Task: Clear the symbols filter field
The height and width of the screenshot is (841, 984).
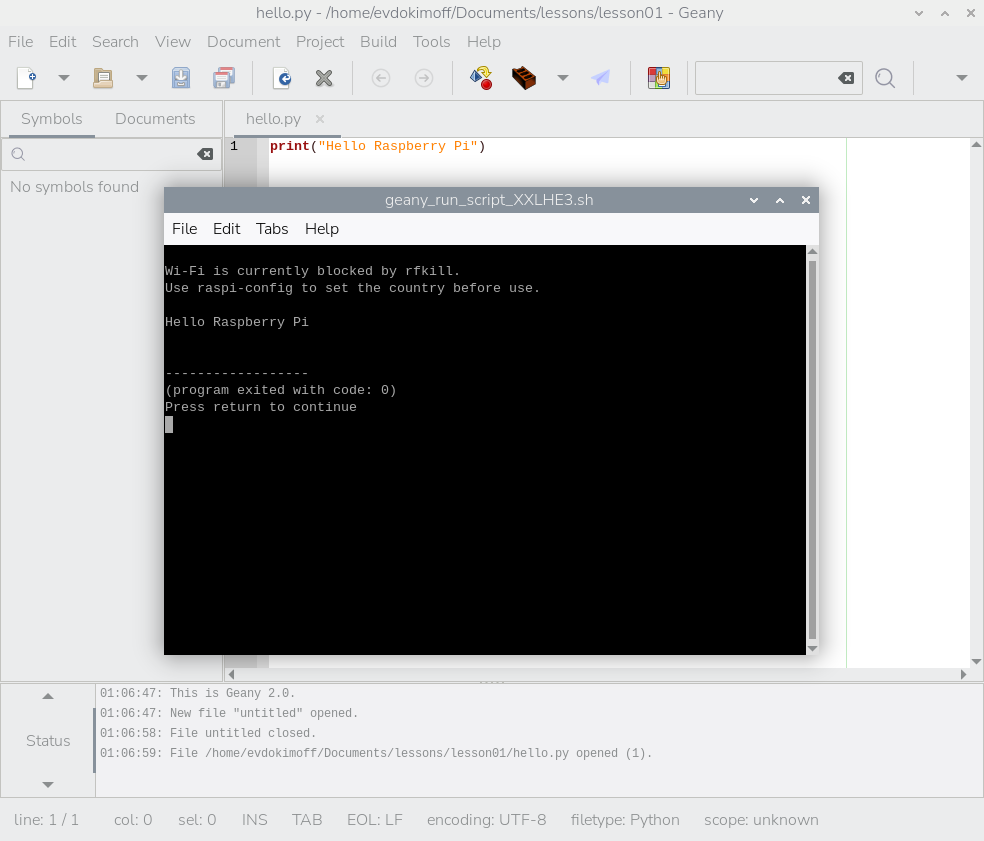Action: click(205, 154)
